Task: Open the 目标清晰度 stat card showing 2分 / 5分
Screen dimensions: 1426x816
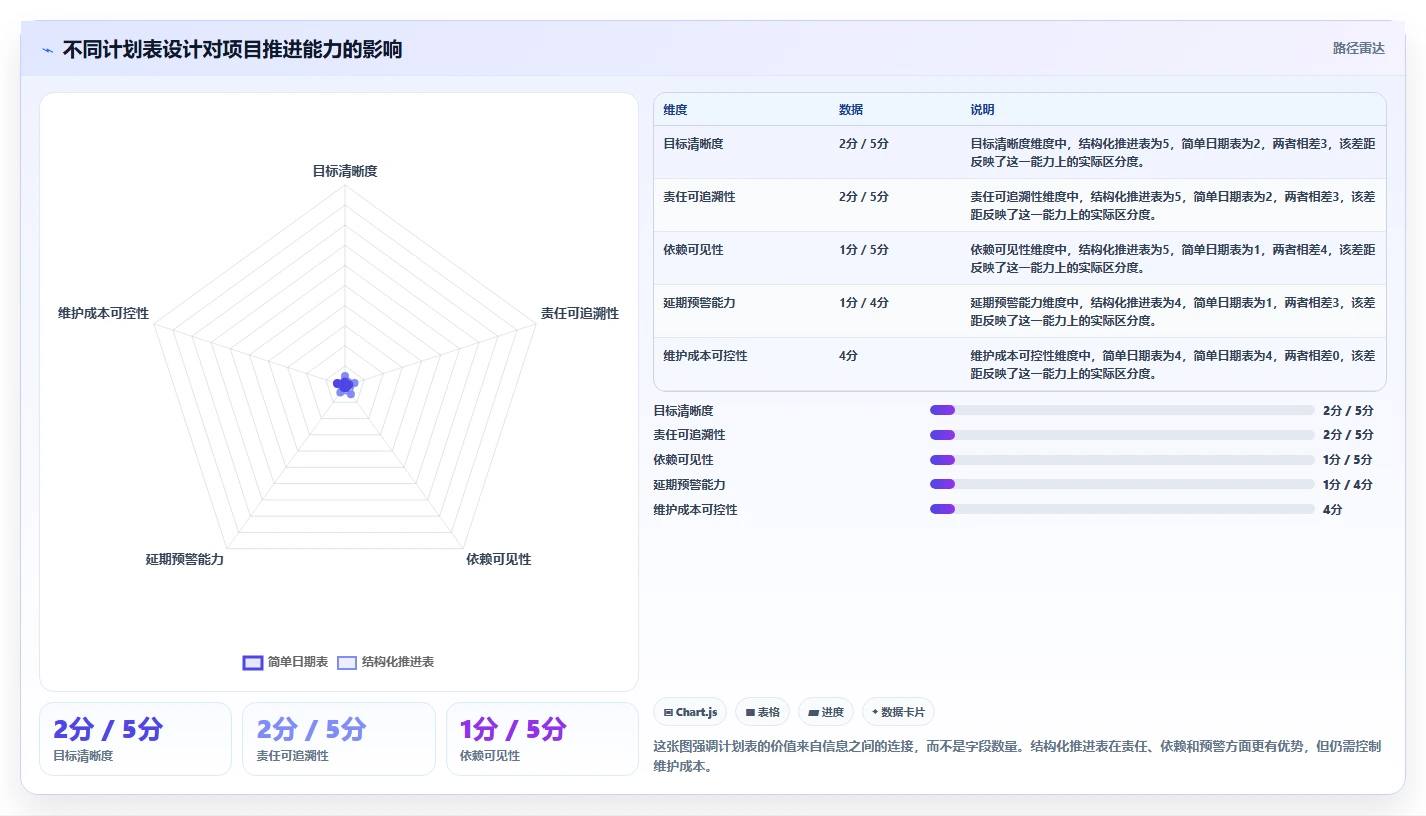Action: click(x=135, y=739)
